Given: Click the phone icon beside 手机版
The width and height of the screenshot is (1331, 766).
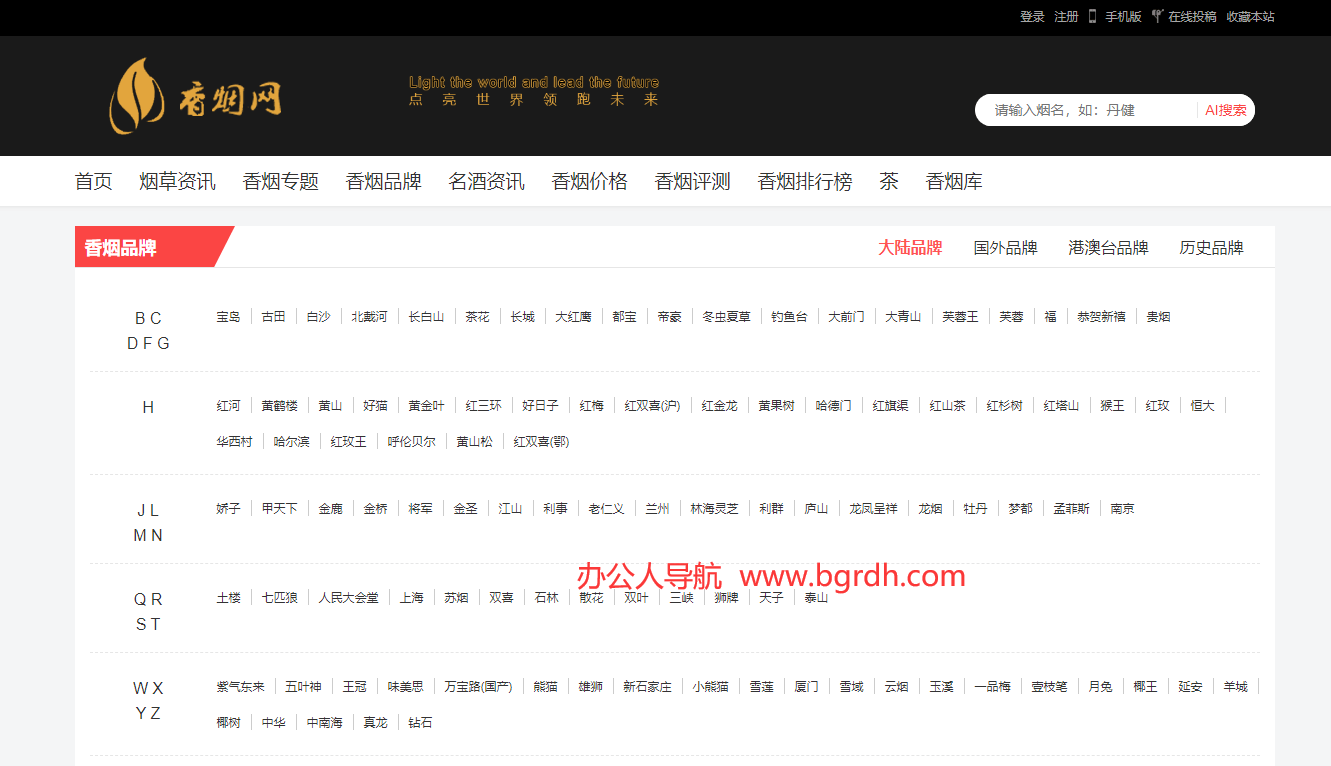Looking at the screenshot, I should point(1092,16).
